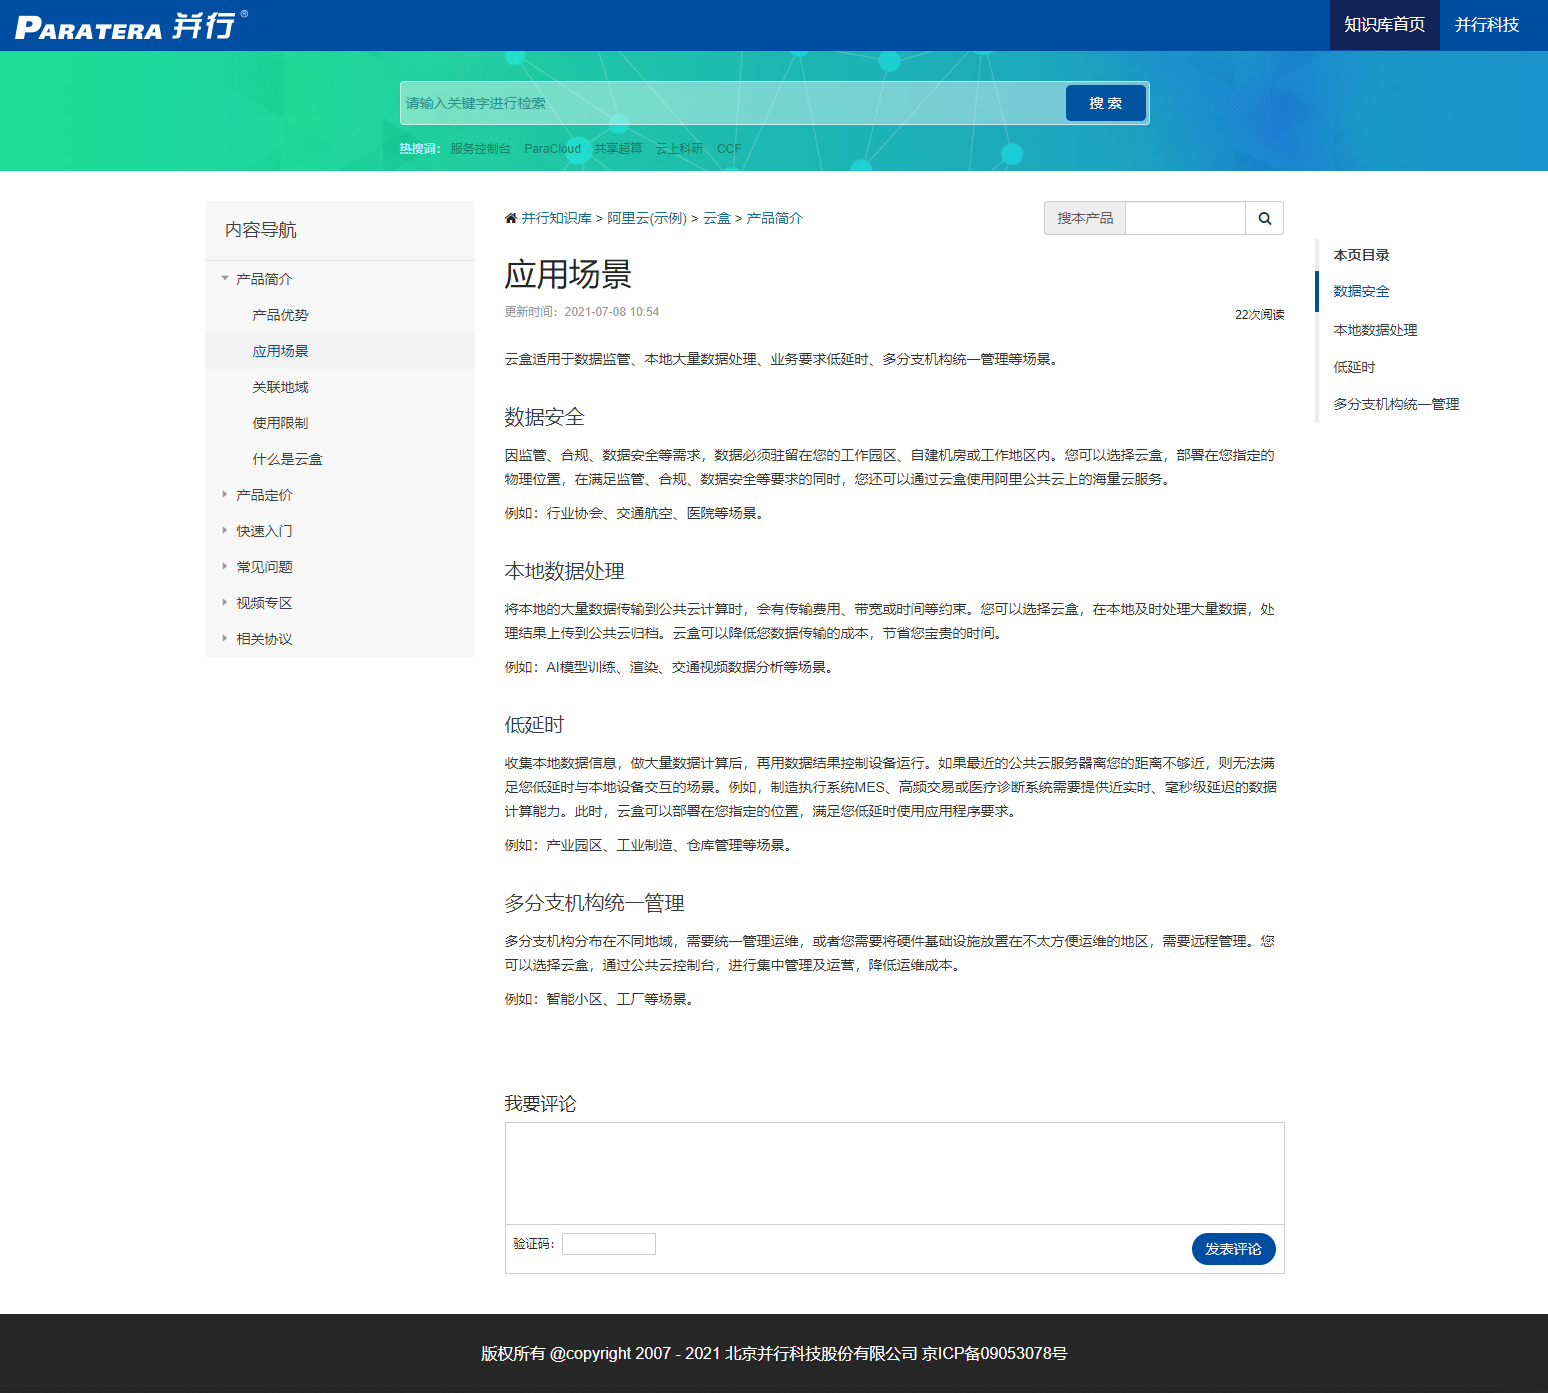Open 产品优势 in navigation

pos(280,315)
